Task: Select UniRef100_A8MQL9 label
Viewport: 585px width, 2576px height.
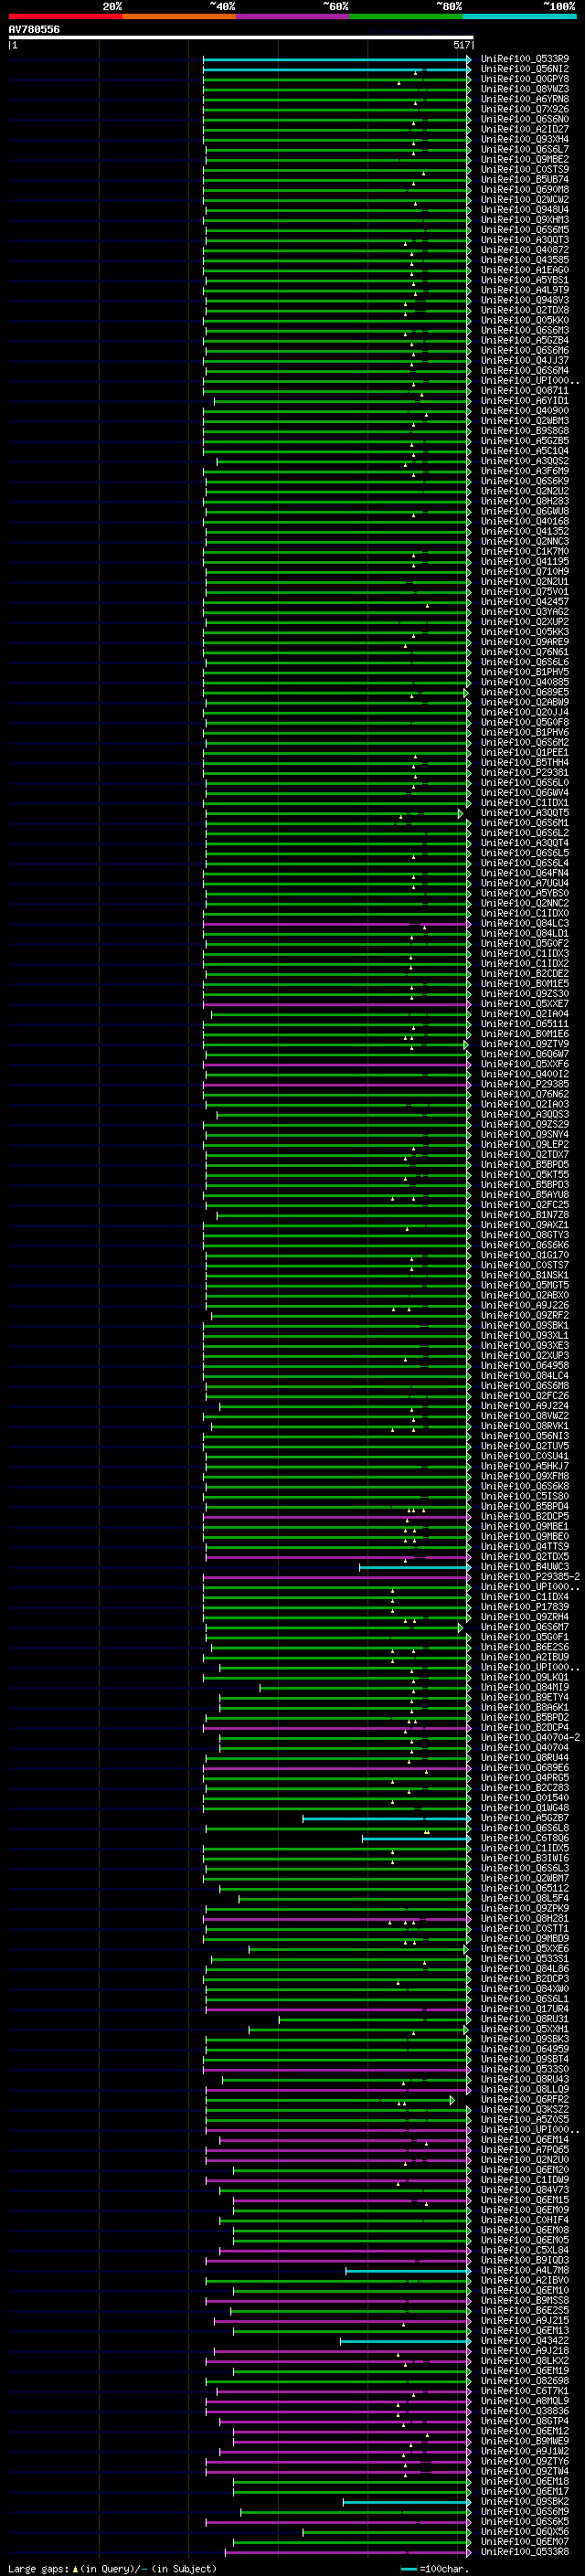Action: coord(525,2400)
